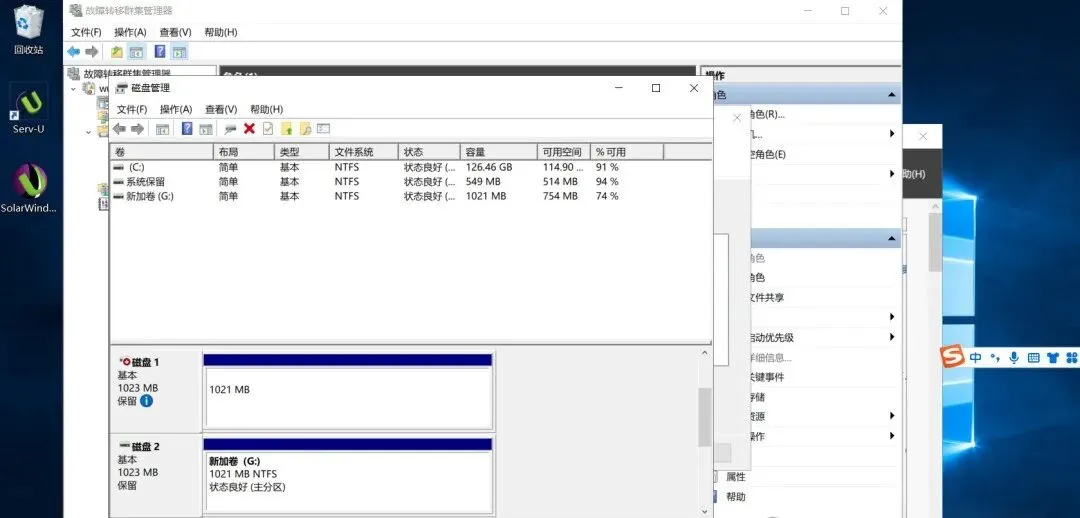This screenshot has width=1080, height=518.
Task: Click 属性 in the Actions pane
Action: pos(736,477)
